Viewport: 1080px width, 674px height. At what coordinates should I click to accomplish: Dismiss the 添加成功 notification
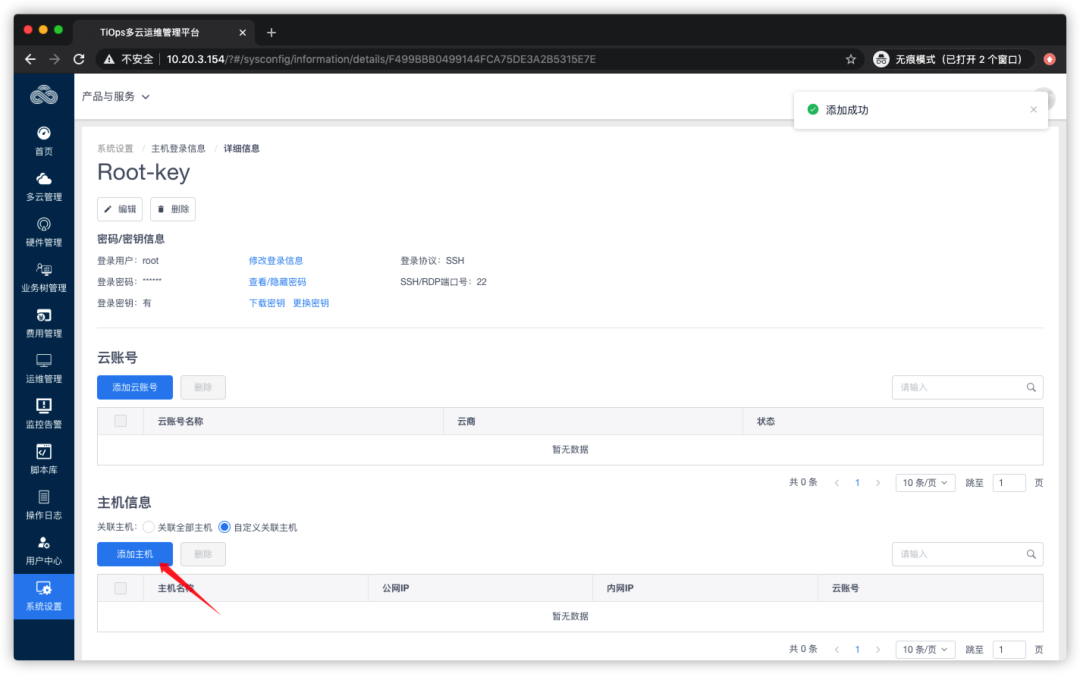tap(1033, 109)
